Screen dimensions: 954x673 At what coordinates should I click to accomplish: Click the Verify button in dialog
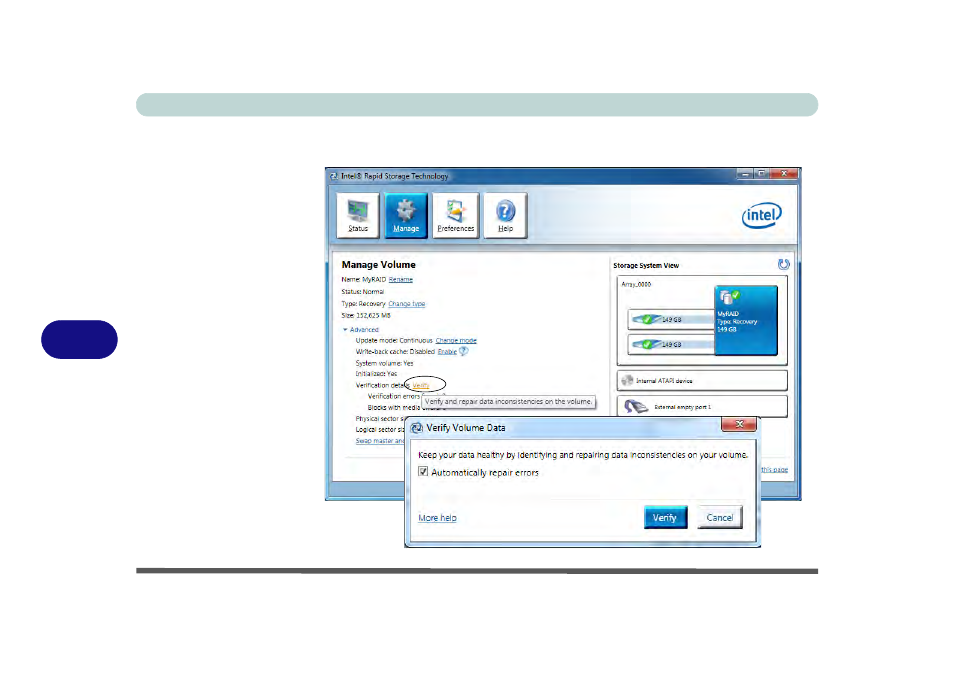[x=665, y=517]
